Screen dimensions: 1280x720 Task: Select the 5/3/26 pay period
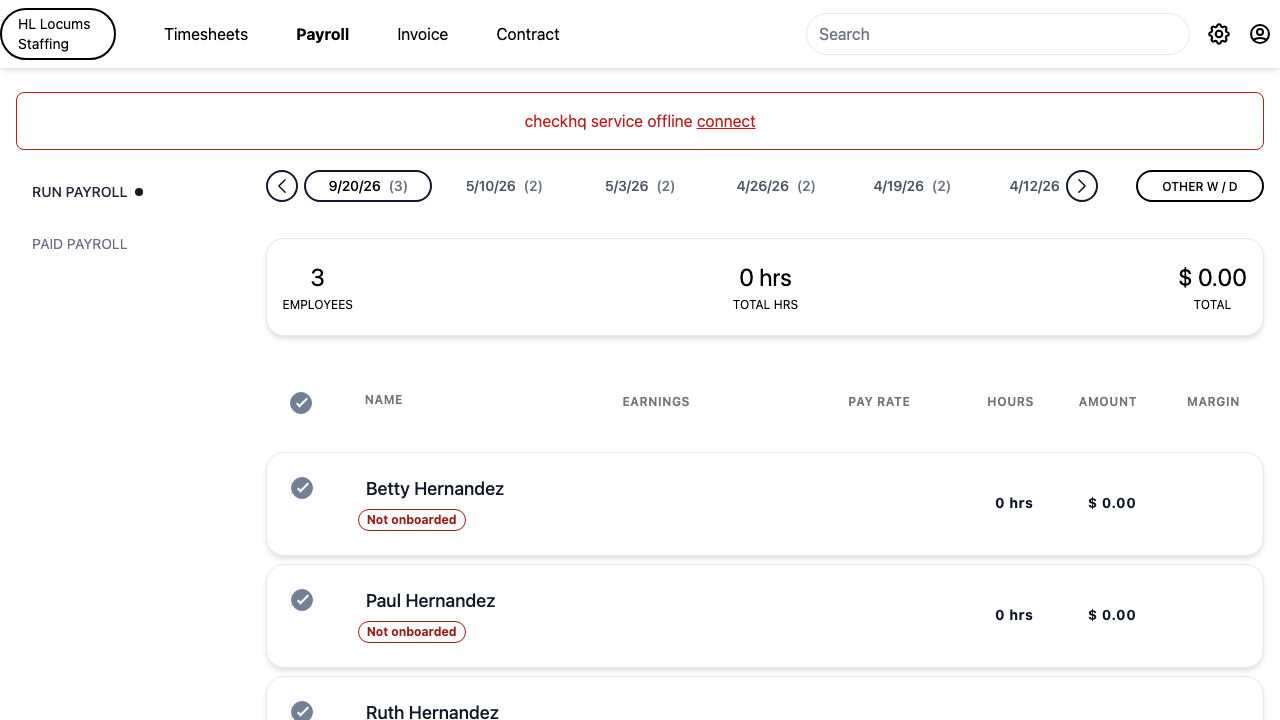[640, 186]
